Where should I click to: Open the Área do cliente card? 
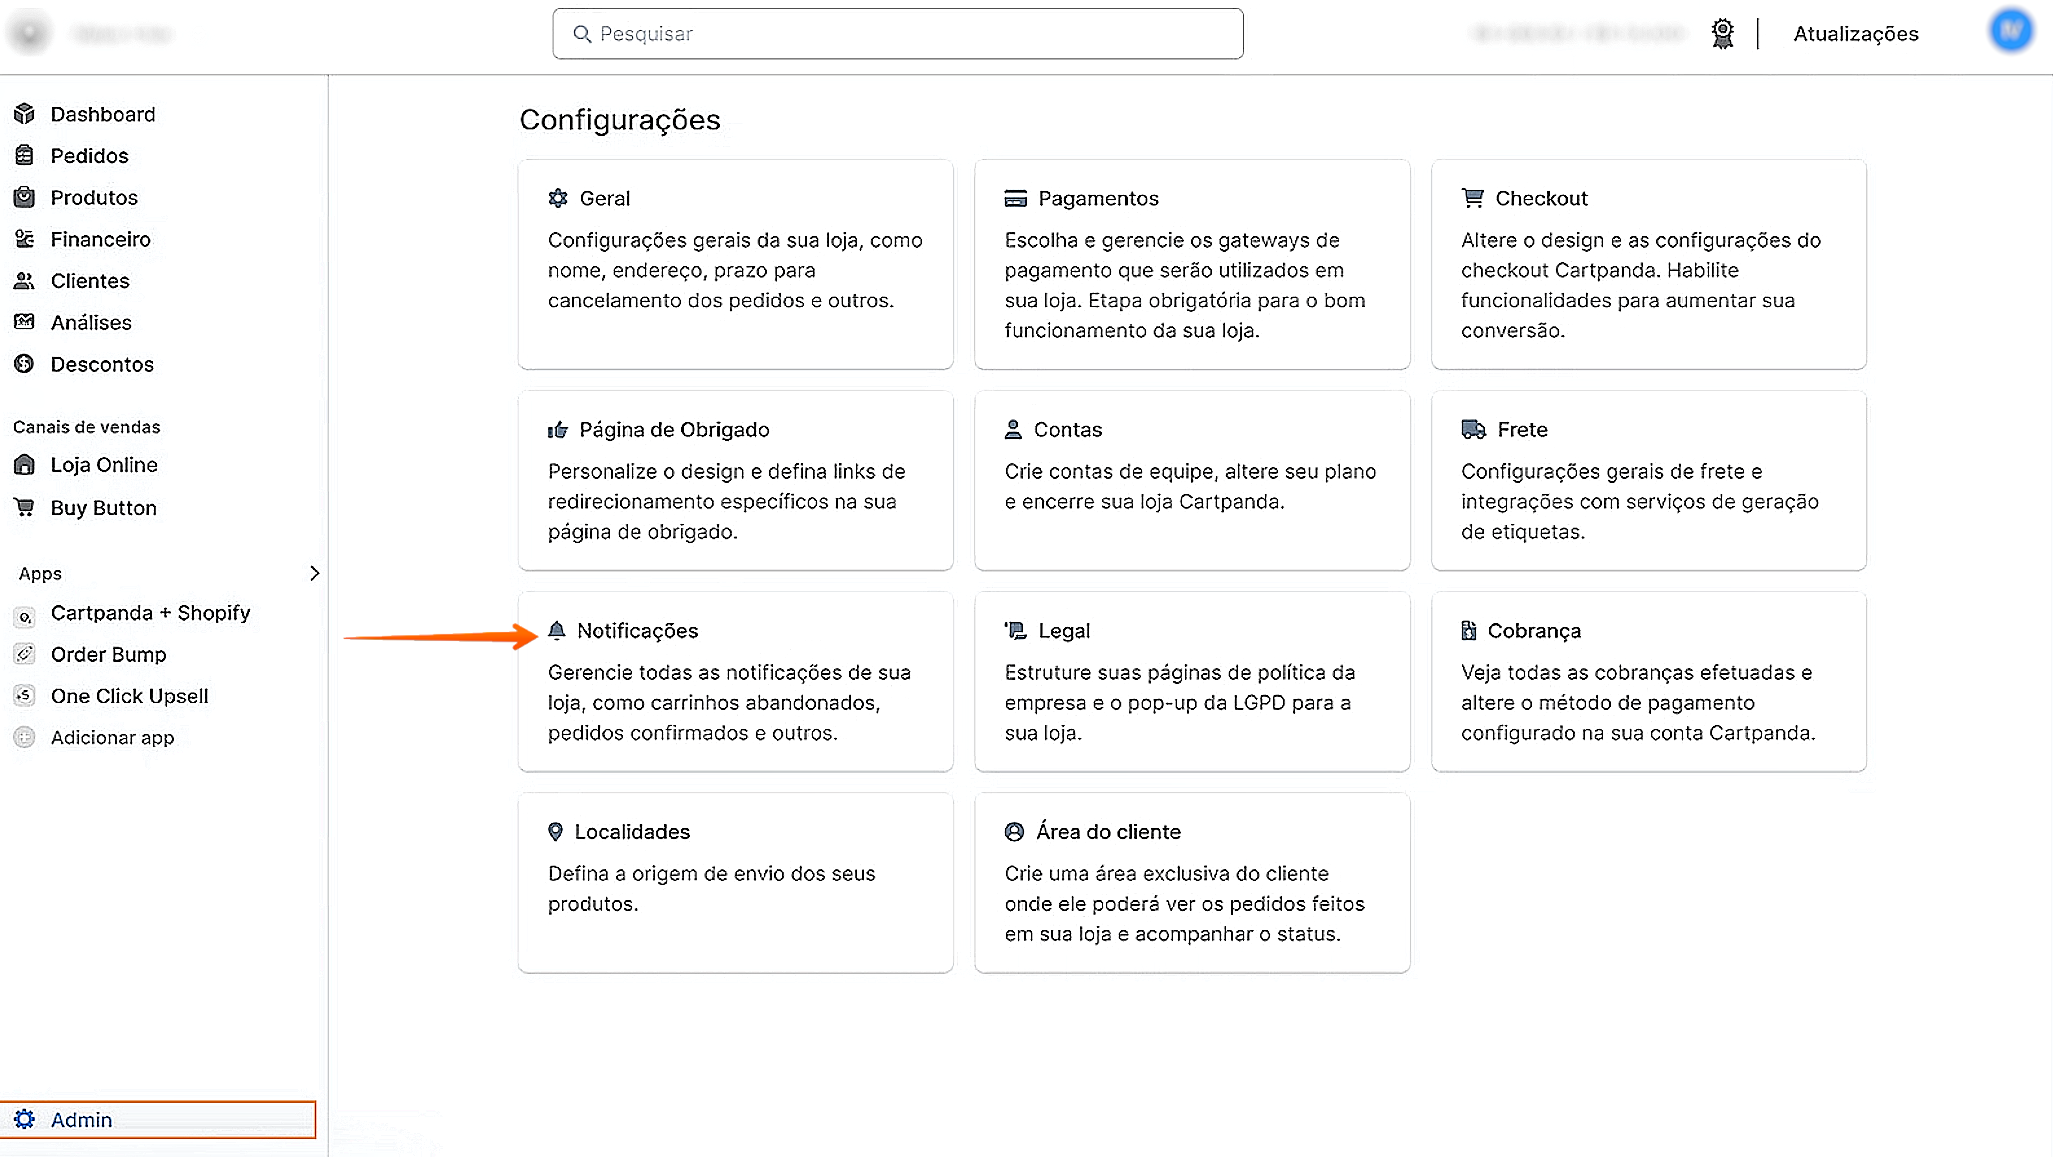click(x=1191, y=882)
